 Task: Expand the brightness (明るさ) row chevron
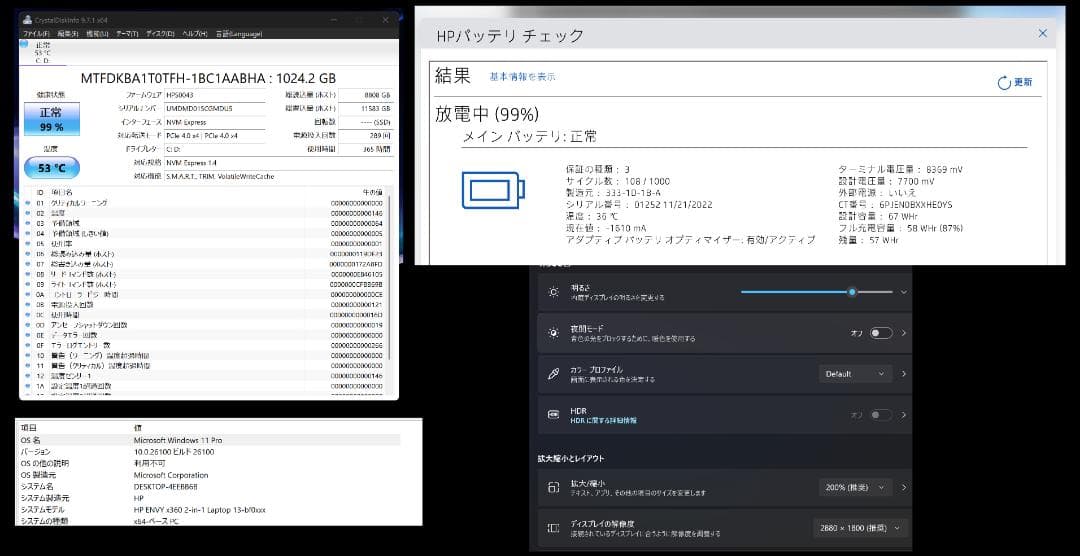(904, 292)
